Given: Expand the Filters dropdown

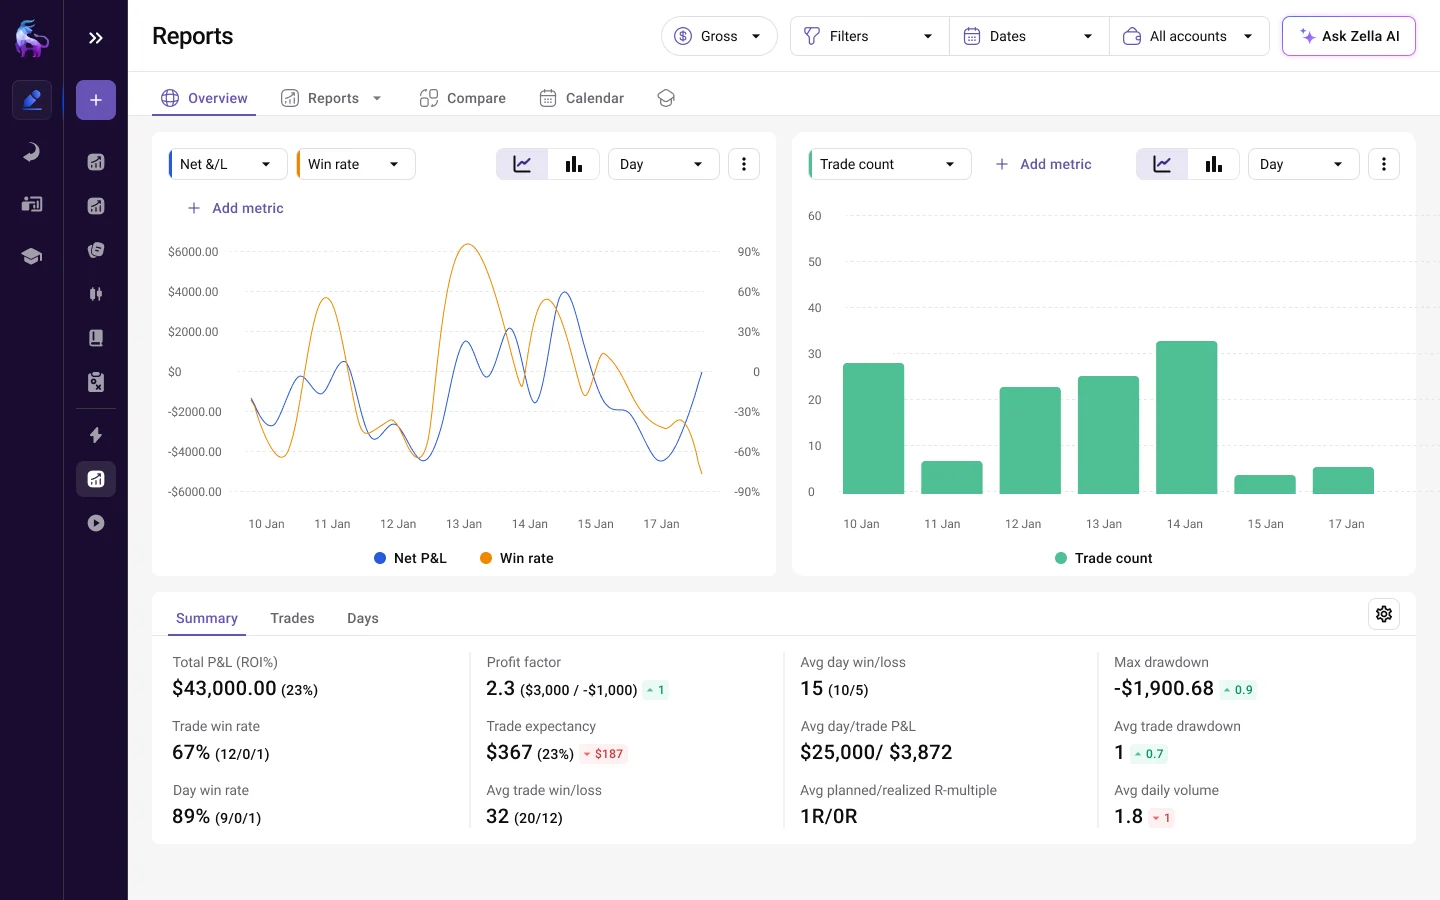Looking at the screenshot, I should (870, 36).
